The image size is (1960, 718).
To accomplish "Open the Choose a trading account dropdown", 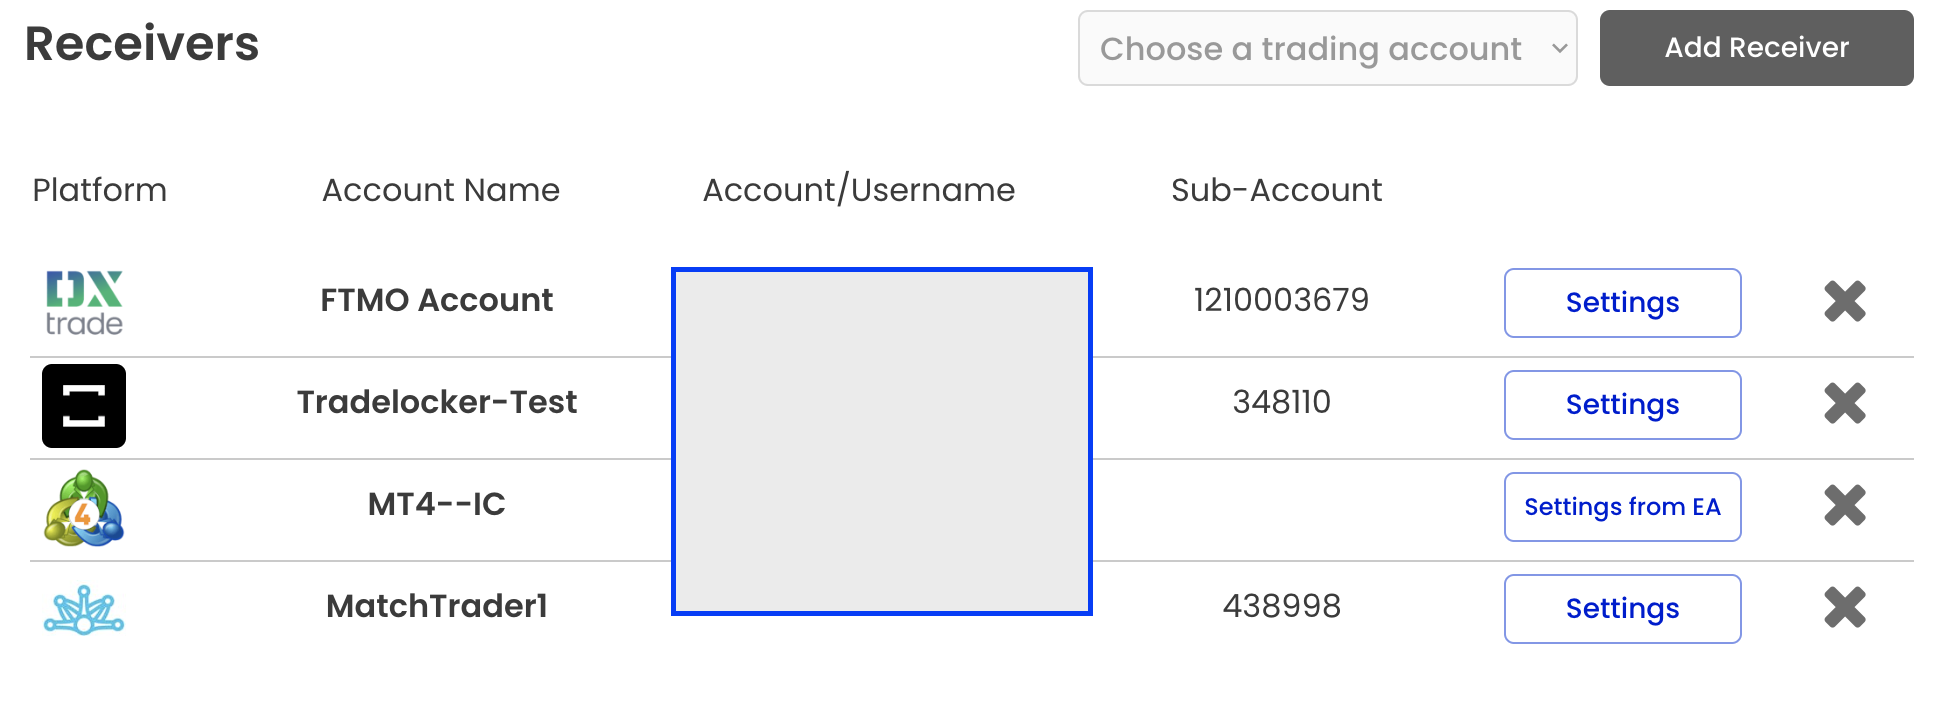I will (x=1327, y=48).
